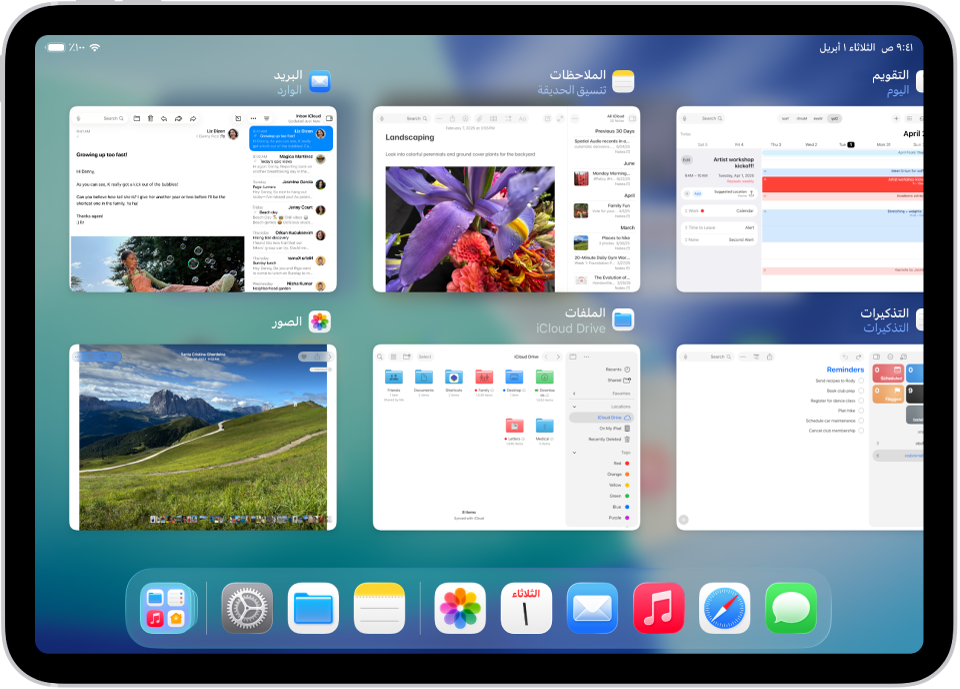Open blue Files folder in dock
This screenshot has height=689, width=960.
pos(313,608)
